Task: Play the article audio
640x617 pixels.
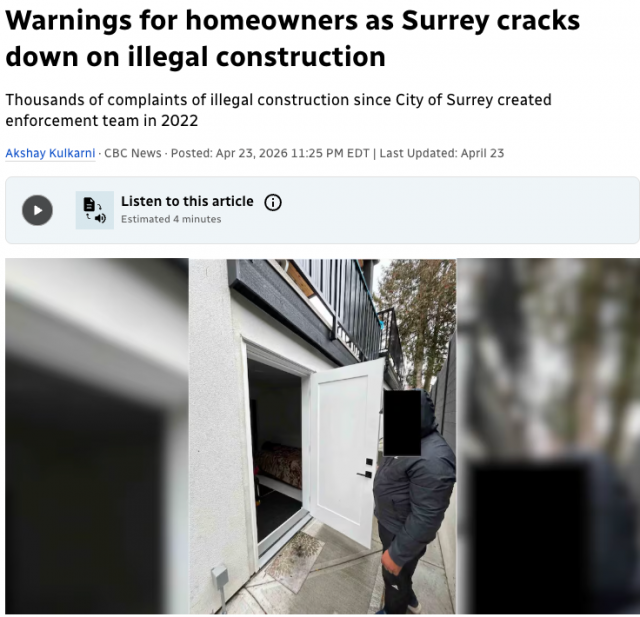Action: 37,210
